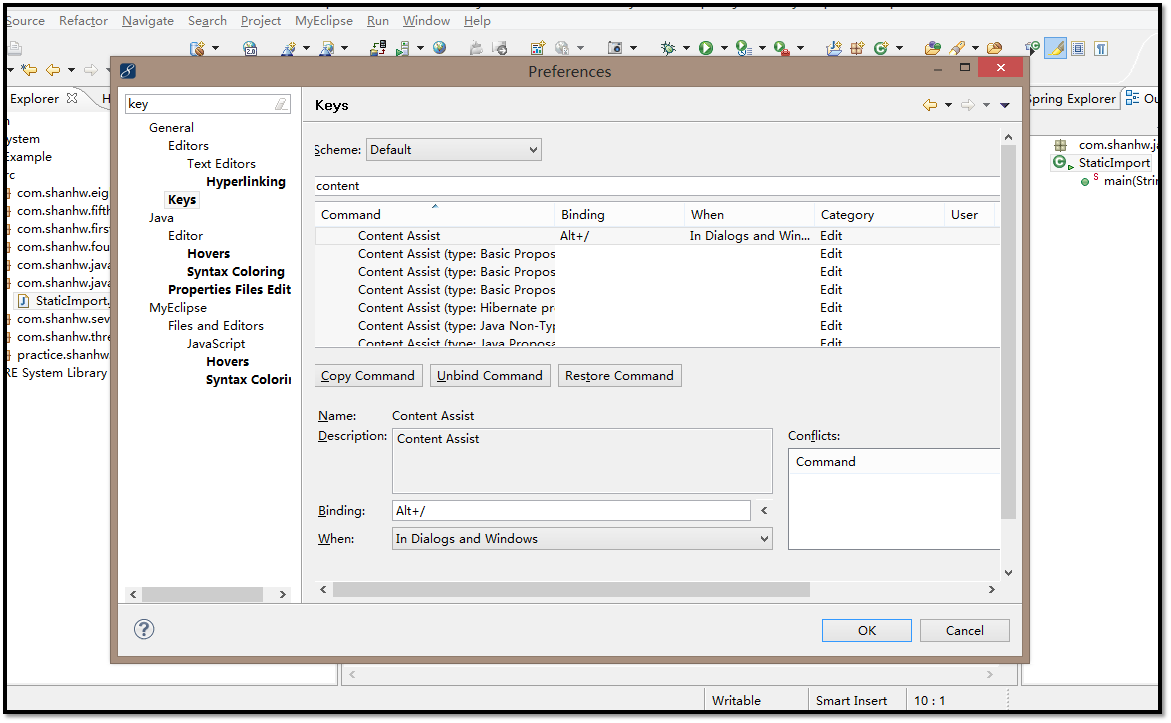Click the camera capture toolbar icon

click(615, 49)
